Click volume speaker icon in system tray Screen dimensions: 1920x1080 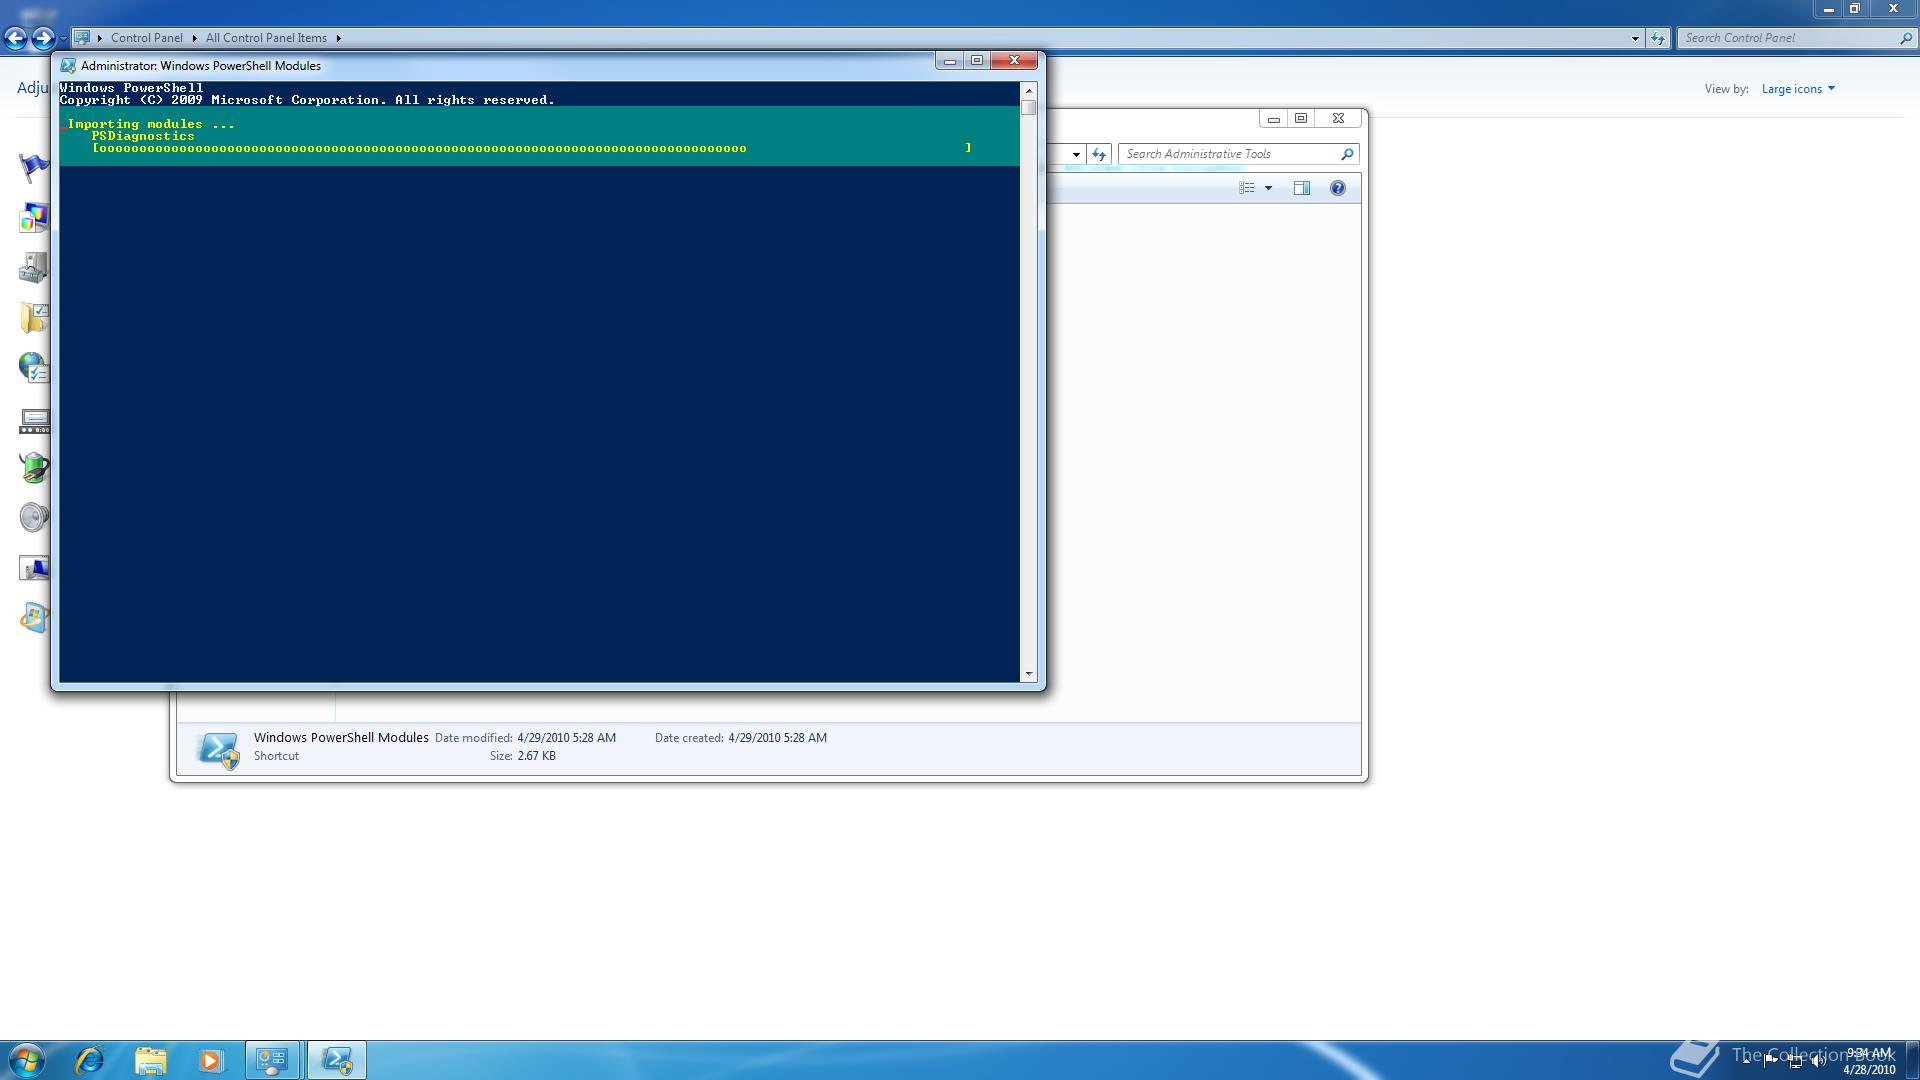tap(1819, 1061)
